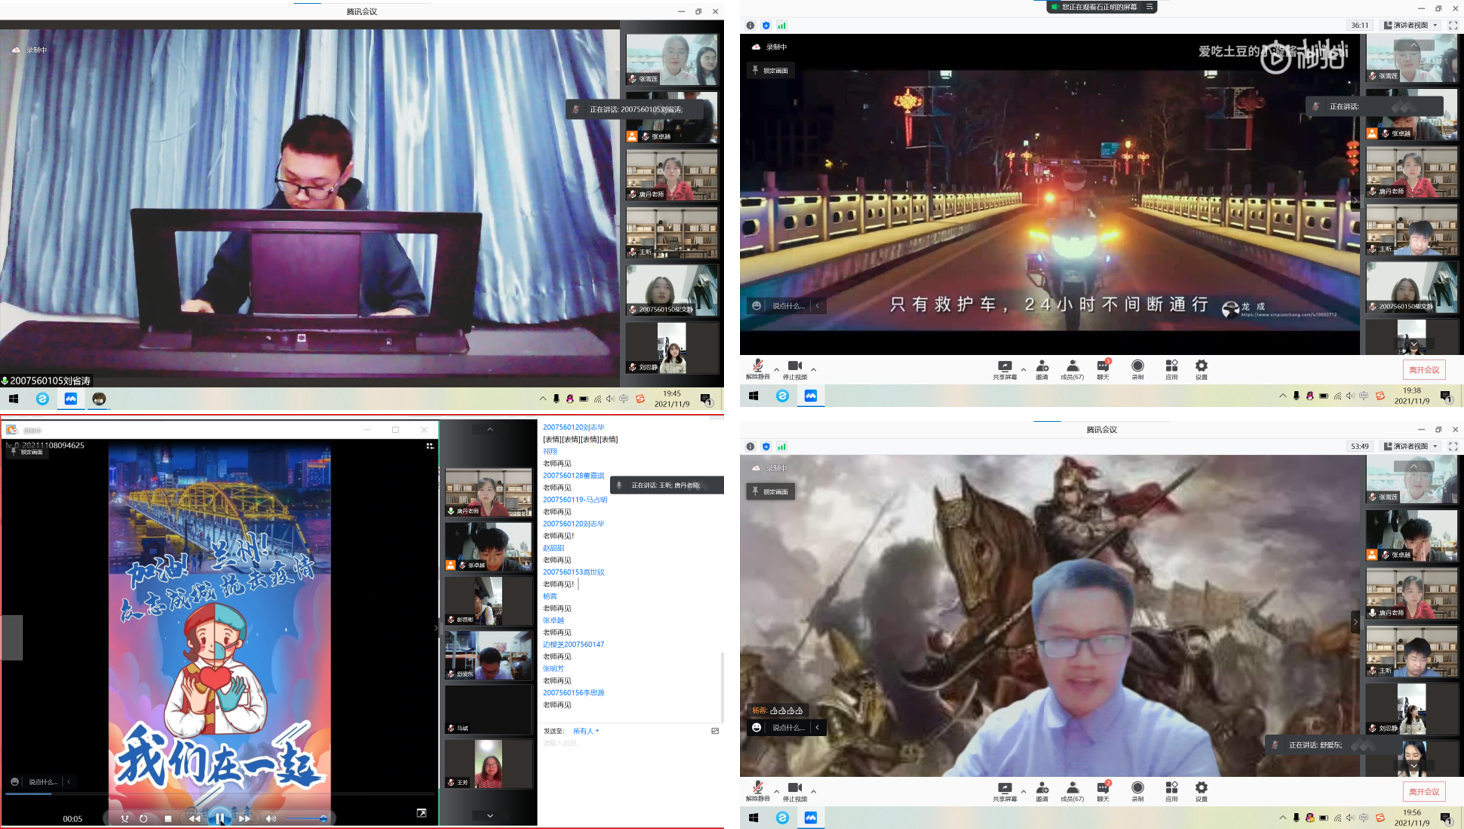Image resolution: width=1464 pixels, height=829 pixels.
Task: Open the 所有人 recipient dropdown in chat
Action: tap(586, 731)
